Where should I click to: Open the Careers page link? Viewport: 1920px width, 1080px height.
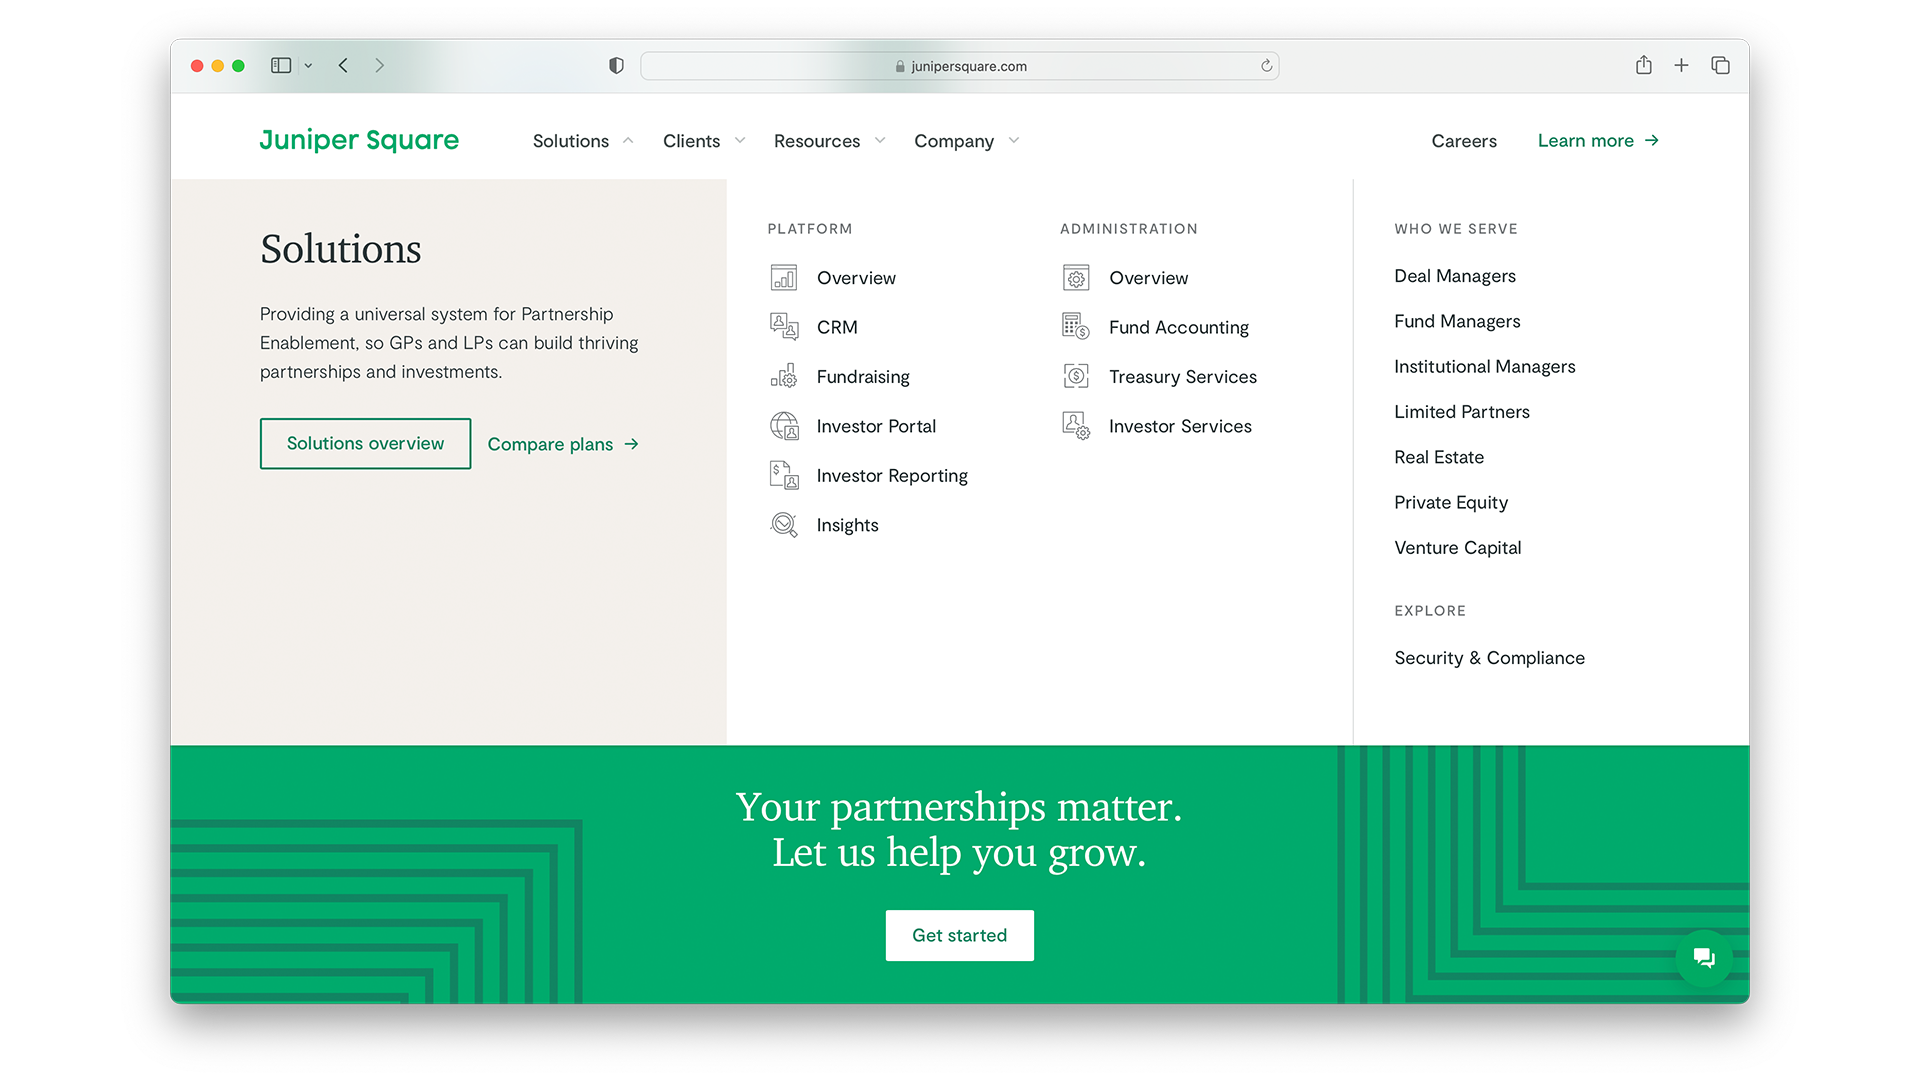coord(1463,141)
